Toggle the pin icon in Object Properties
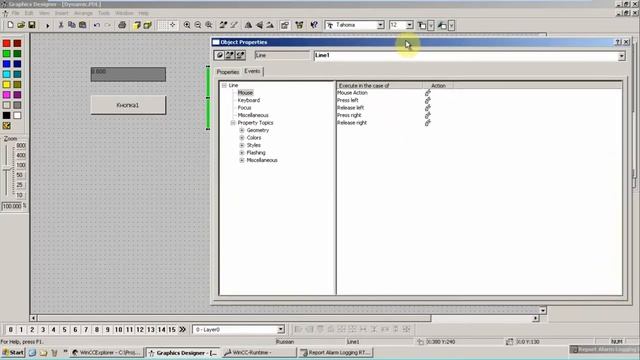 point(220,55)
